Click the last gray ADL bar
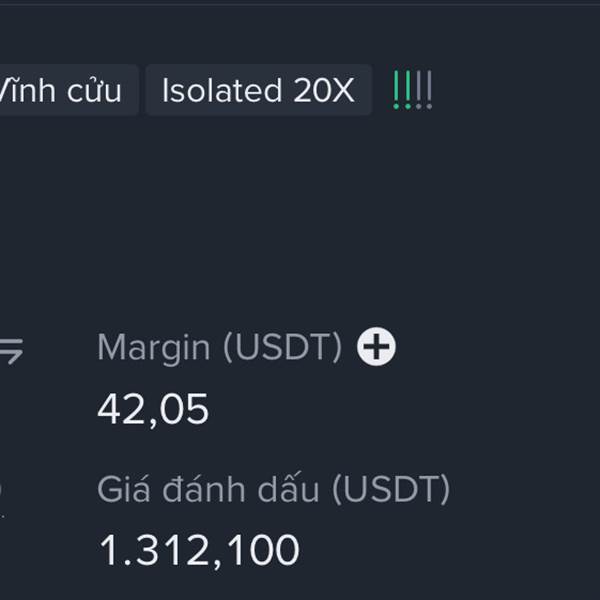Screen dimensions: 600x600 coord(430,90)
